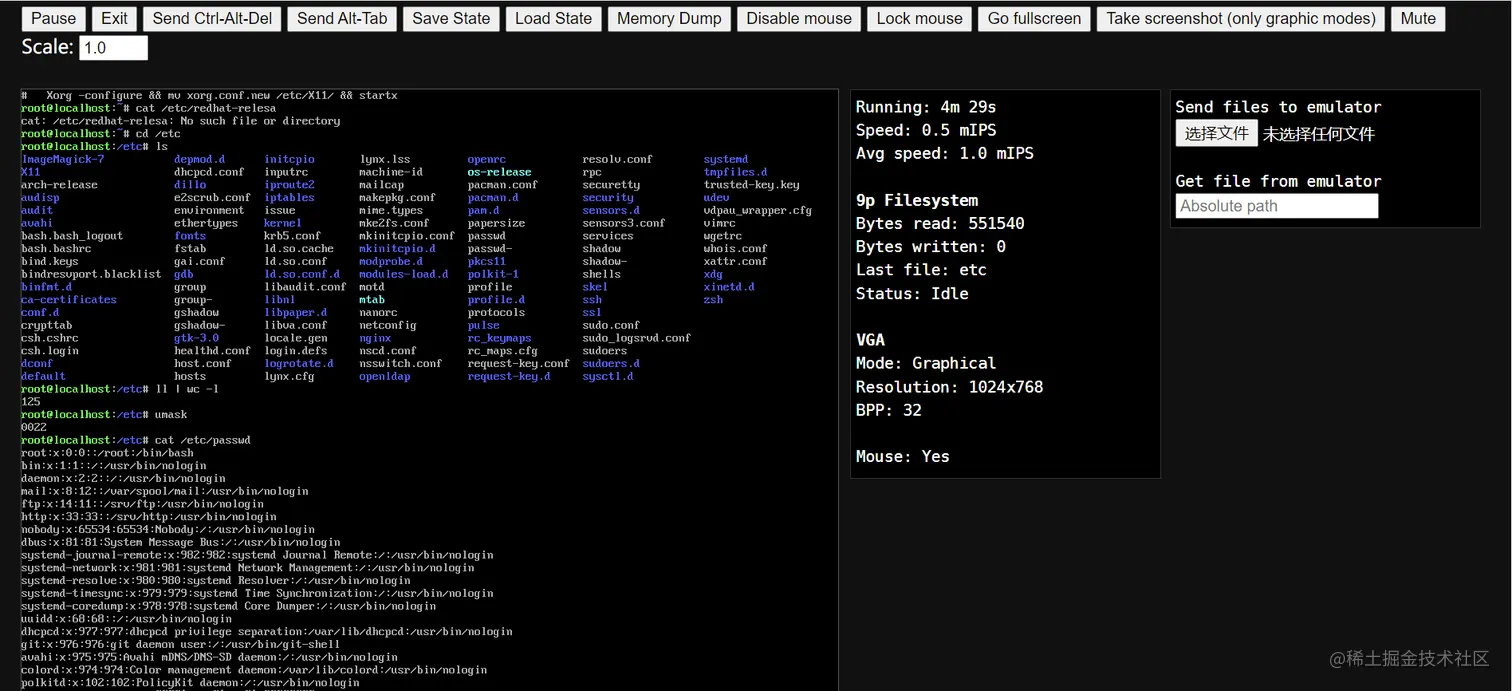Click the 选择文件 file chooser button
Image resolution: width=1512 pixels, height=691 pixels.
click(1216, 133)
